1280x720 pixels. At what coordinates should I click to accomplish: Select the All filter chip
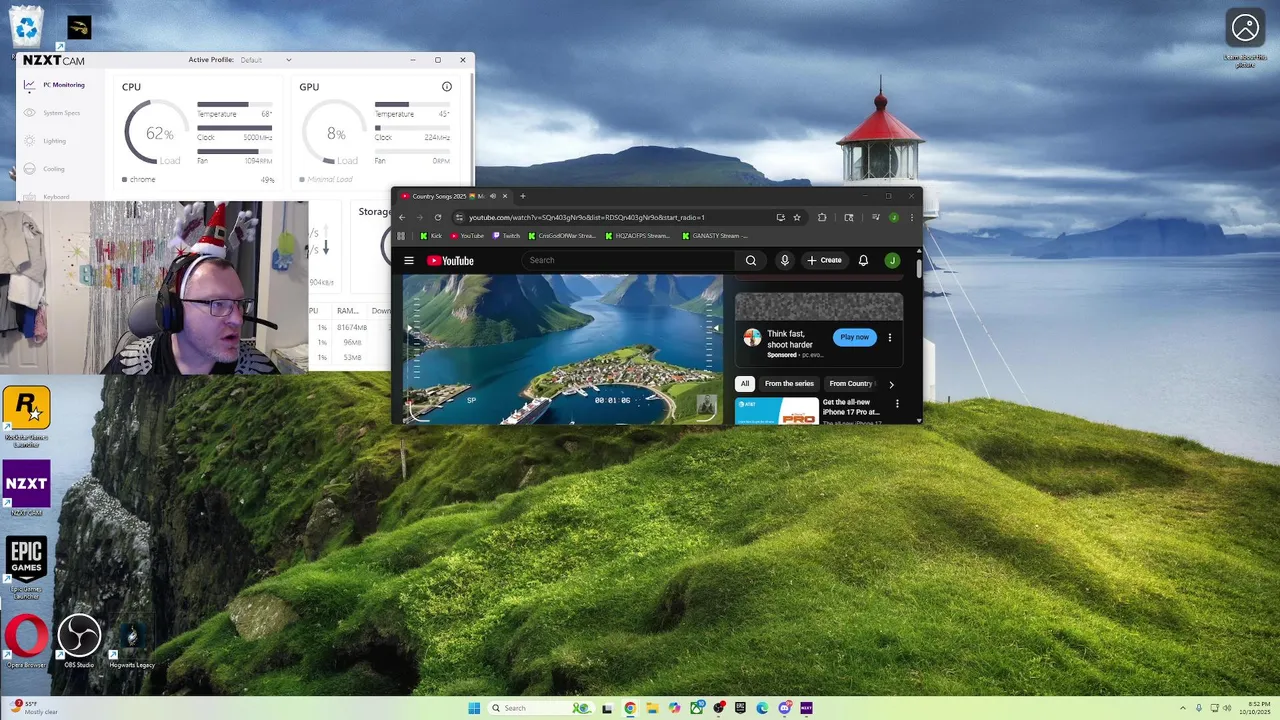744,384
